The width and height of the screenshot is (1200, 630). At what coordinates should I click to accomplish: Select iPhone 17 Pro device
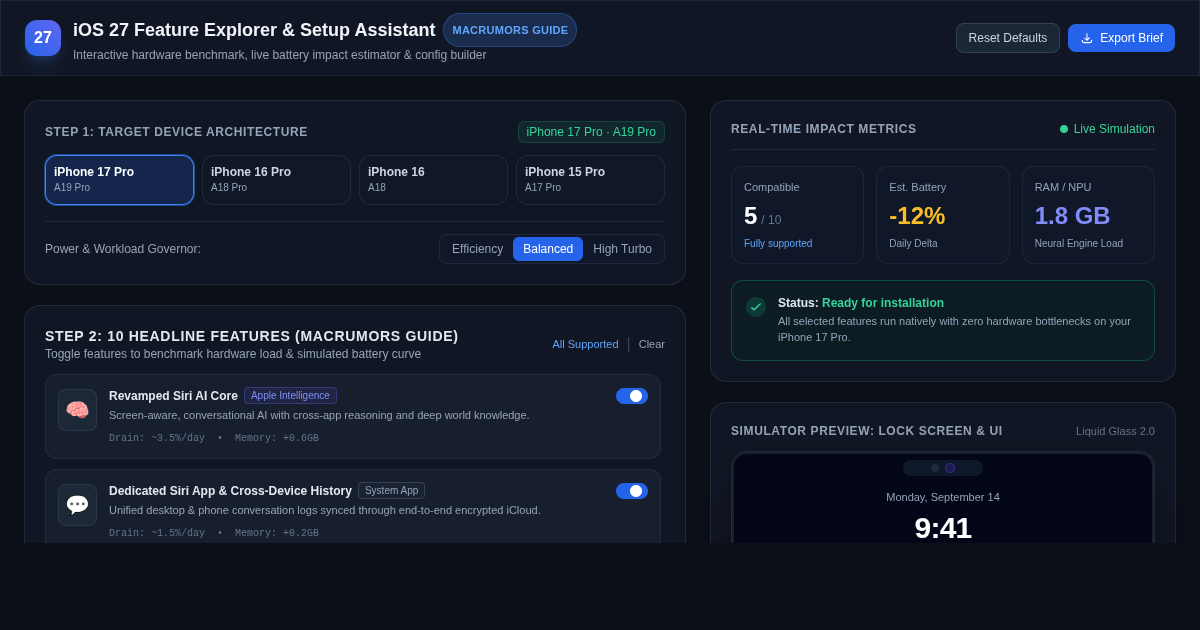pos(119,180)
